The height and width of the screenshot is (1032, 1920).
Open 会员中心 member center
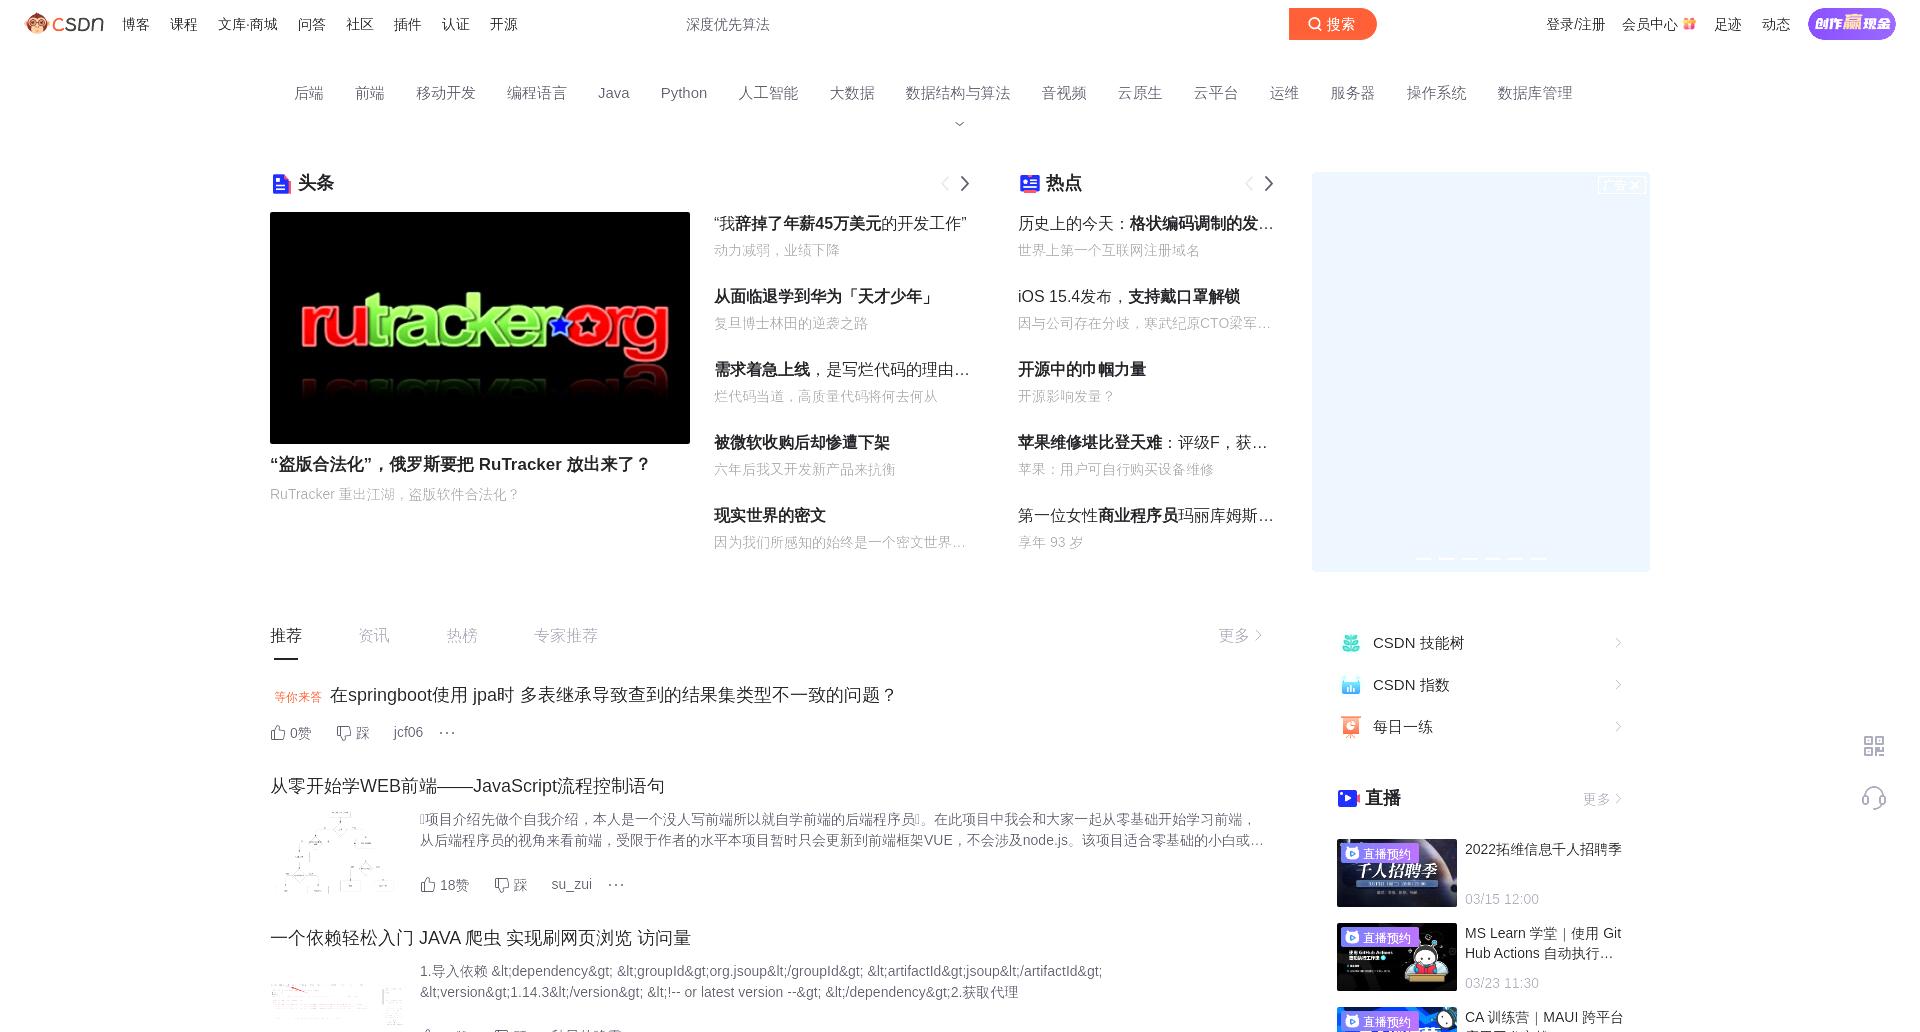[x=1649, y=24]
